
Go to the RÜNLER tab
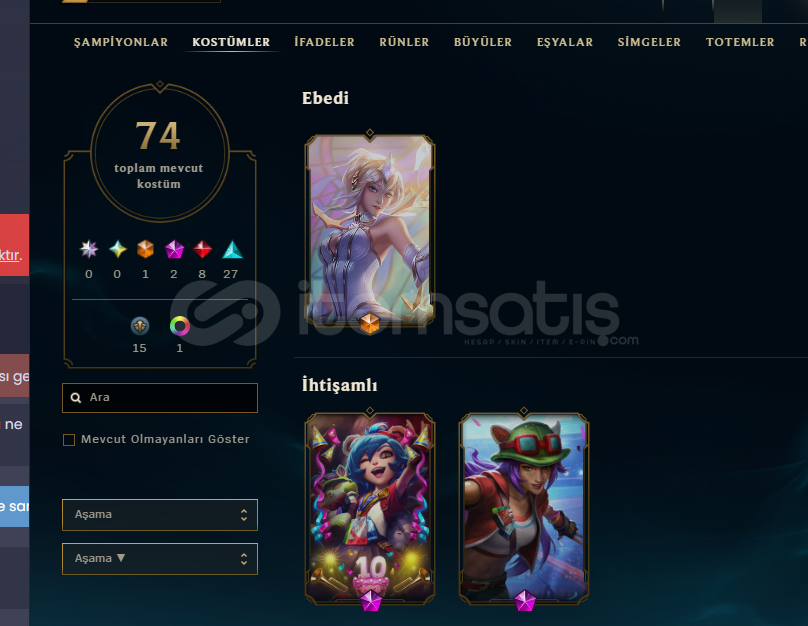pos(404,42)
